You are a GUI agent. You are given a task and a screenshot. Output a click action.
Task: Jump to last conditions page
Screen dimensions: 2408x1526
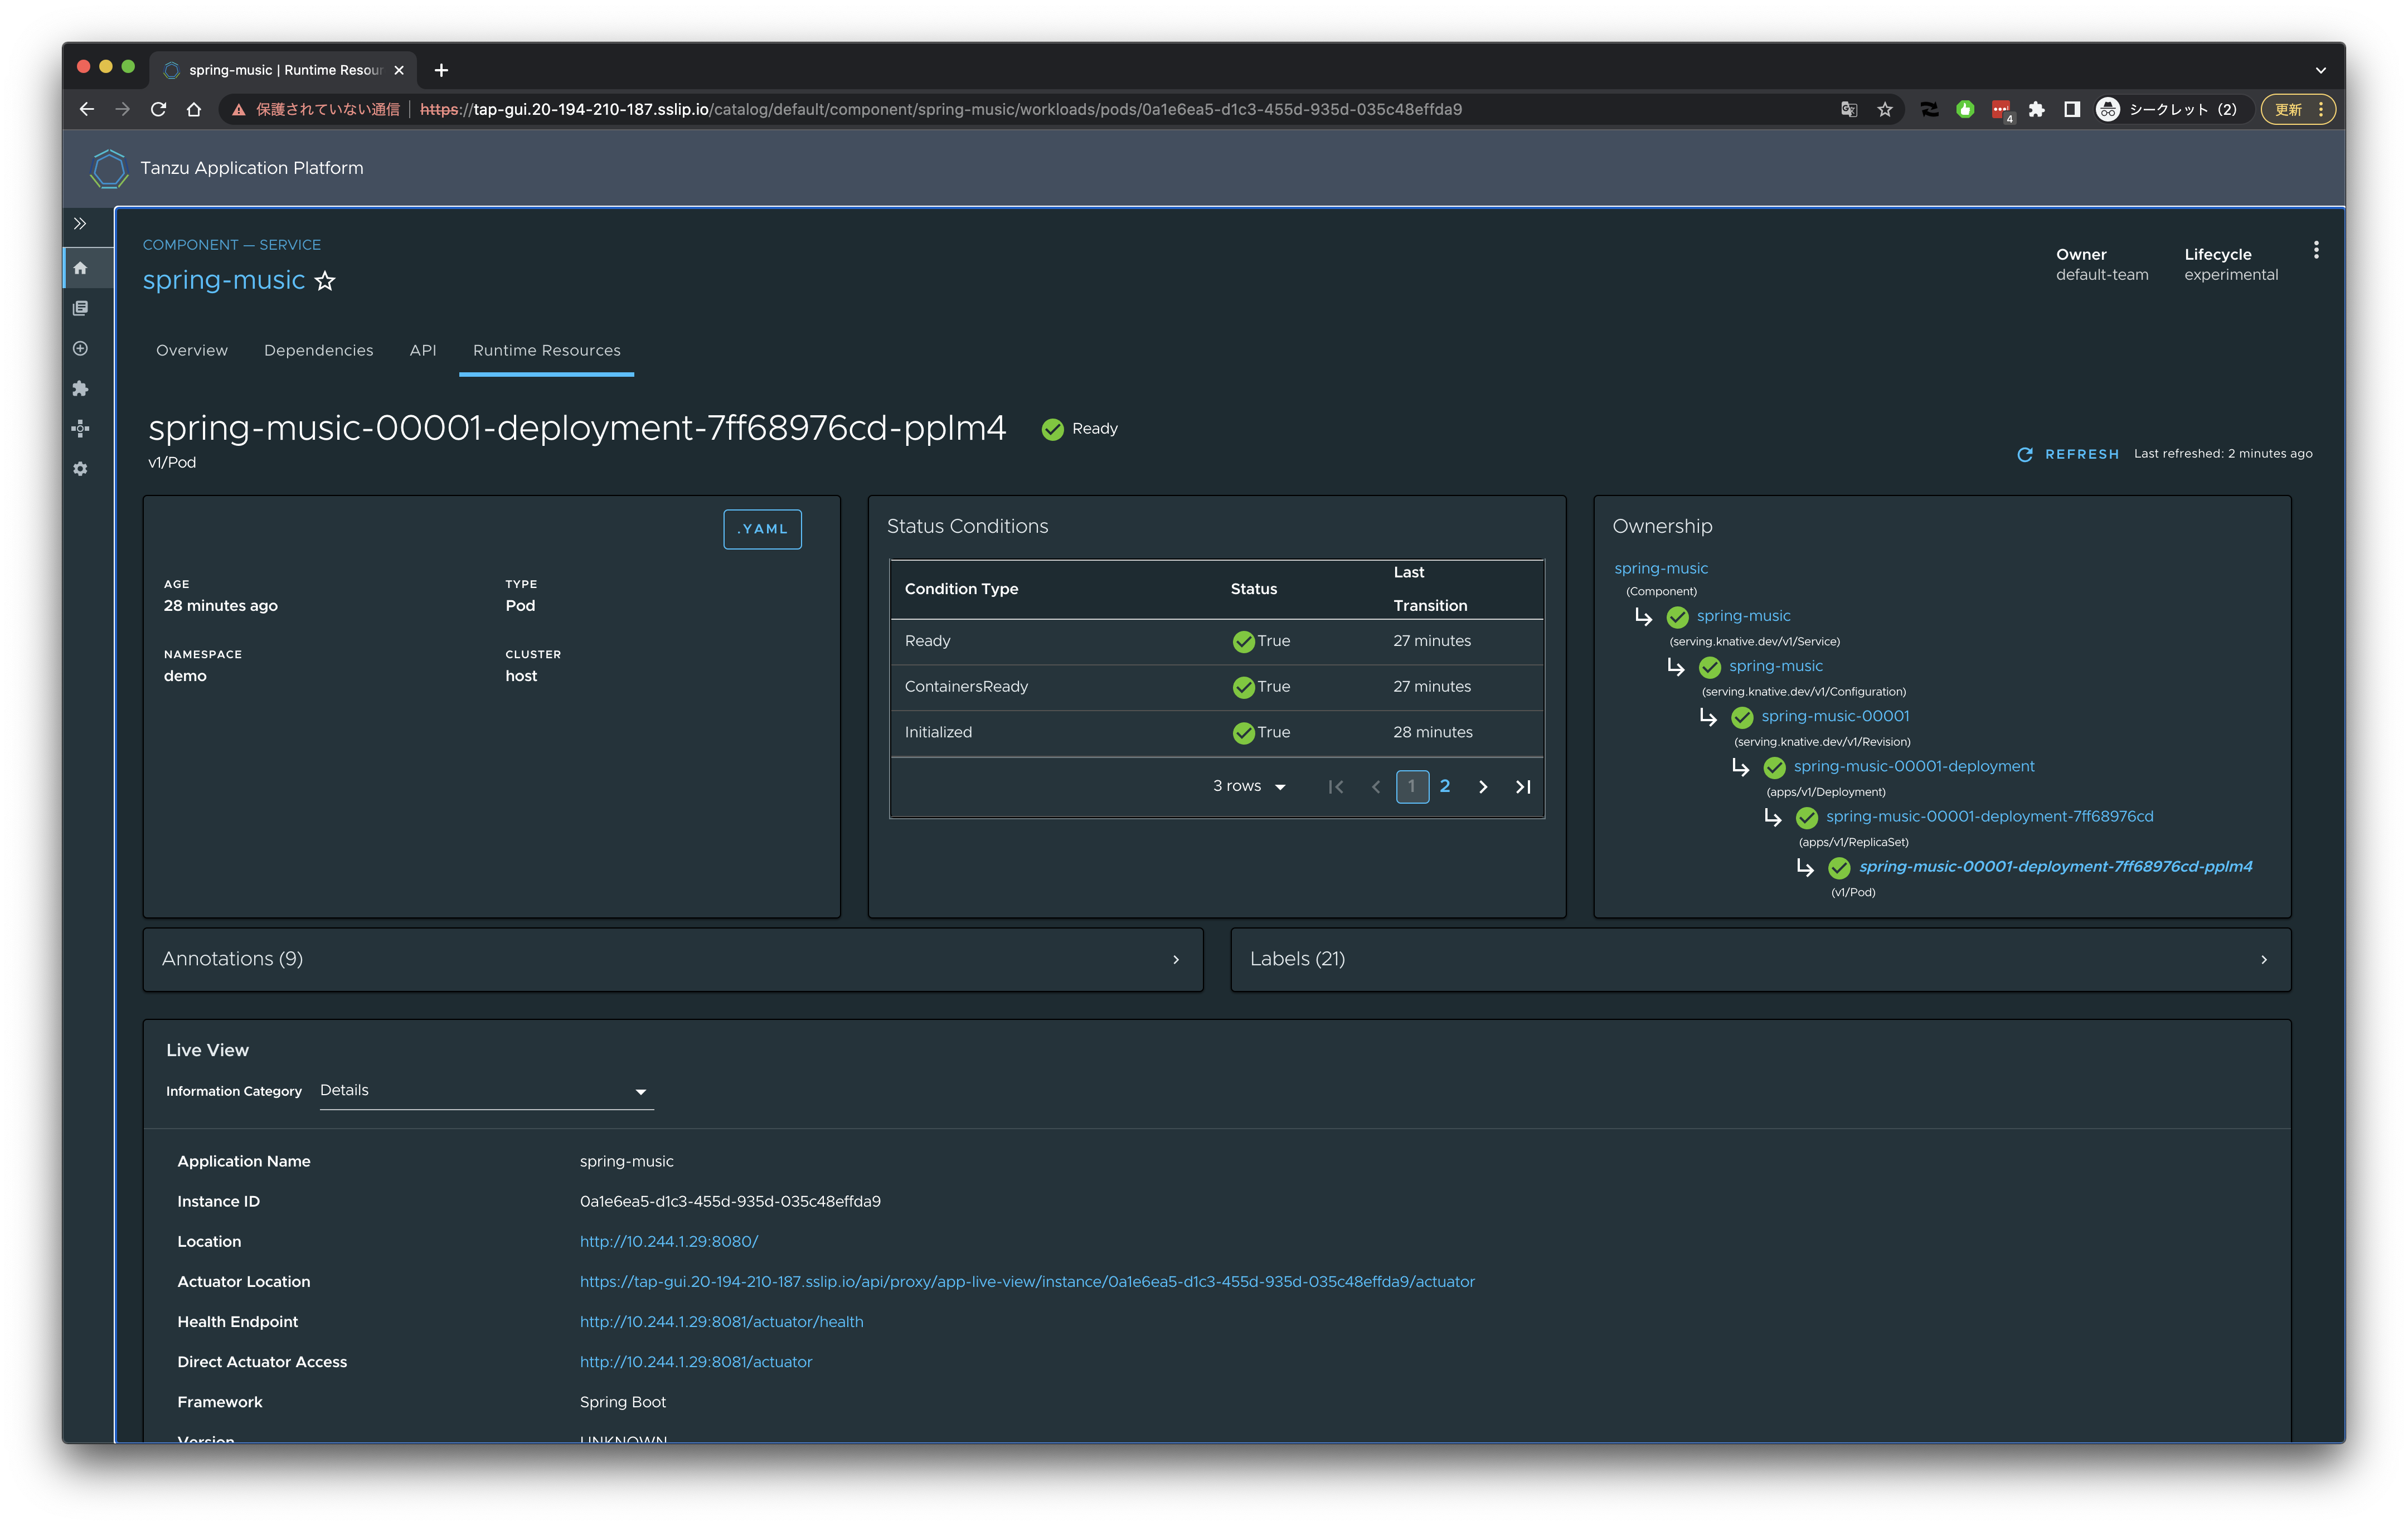1523,787
